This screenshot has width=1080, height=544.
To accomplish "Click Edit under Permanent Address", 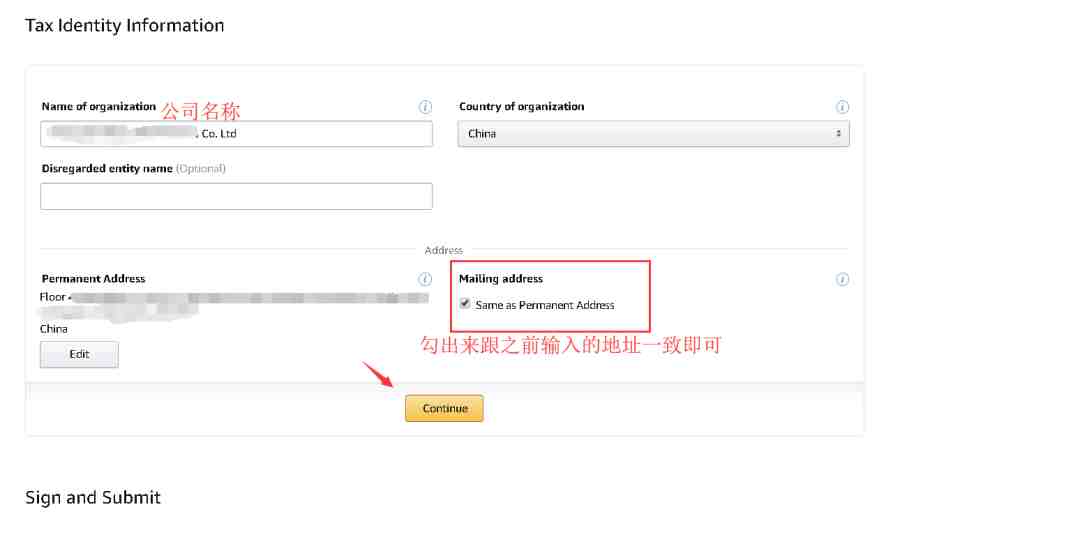I will tap(79, 355).
